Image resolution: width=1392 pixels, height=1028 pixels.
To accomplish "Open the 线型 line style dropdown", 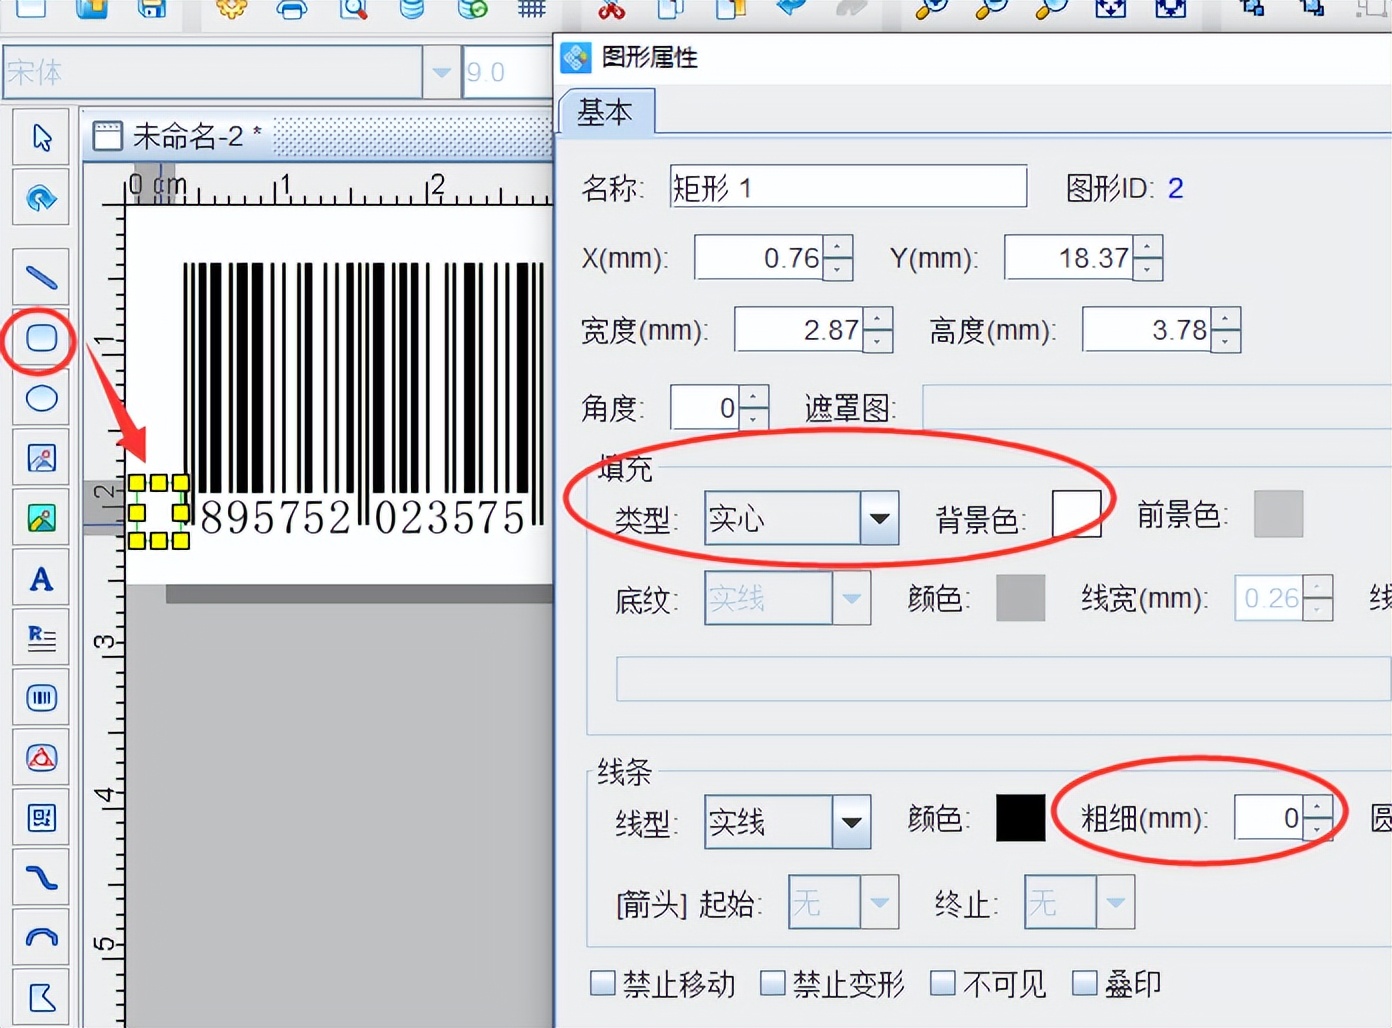I will 851,822.
